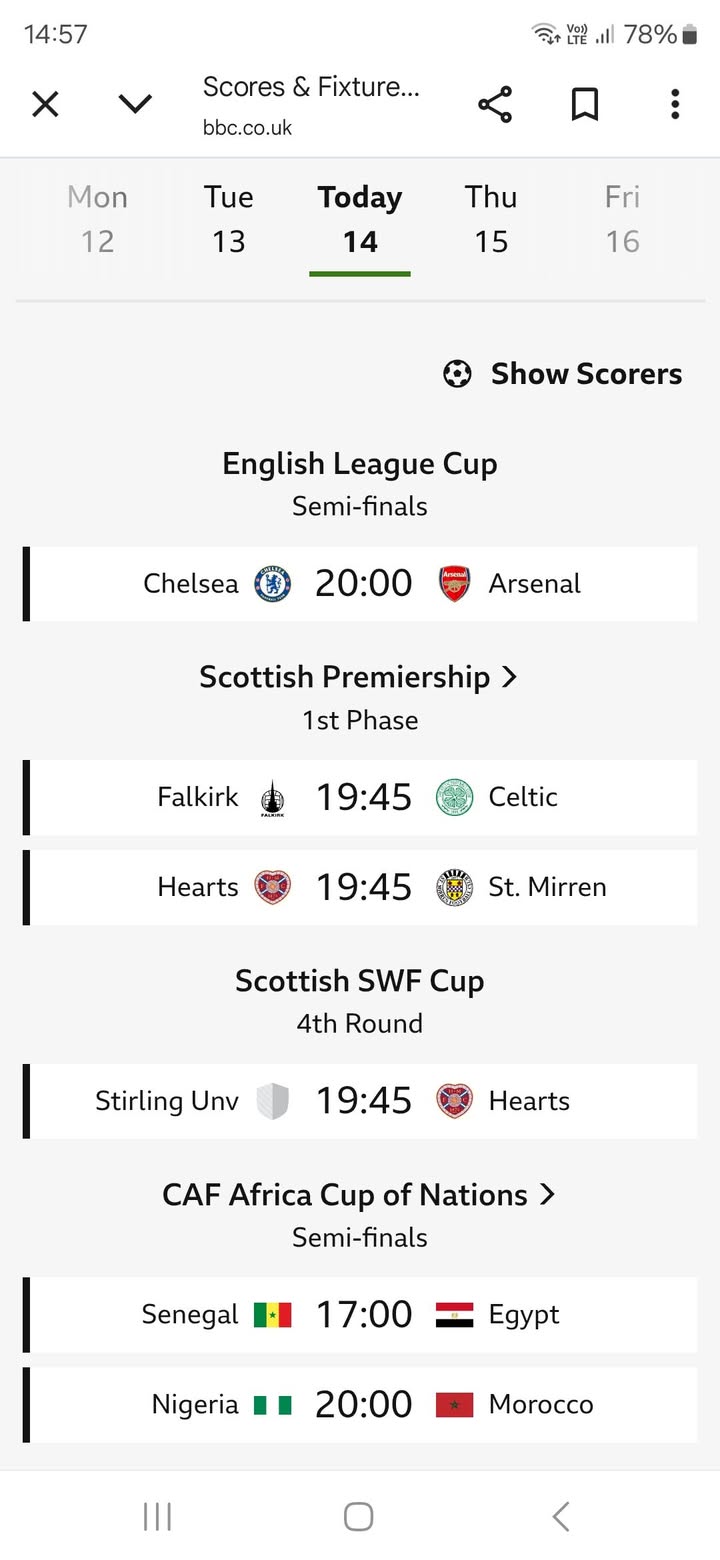The image size is (720, 1560).
Task: Open the Scottish Premiership competition link
Action: click(359, 677)
